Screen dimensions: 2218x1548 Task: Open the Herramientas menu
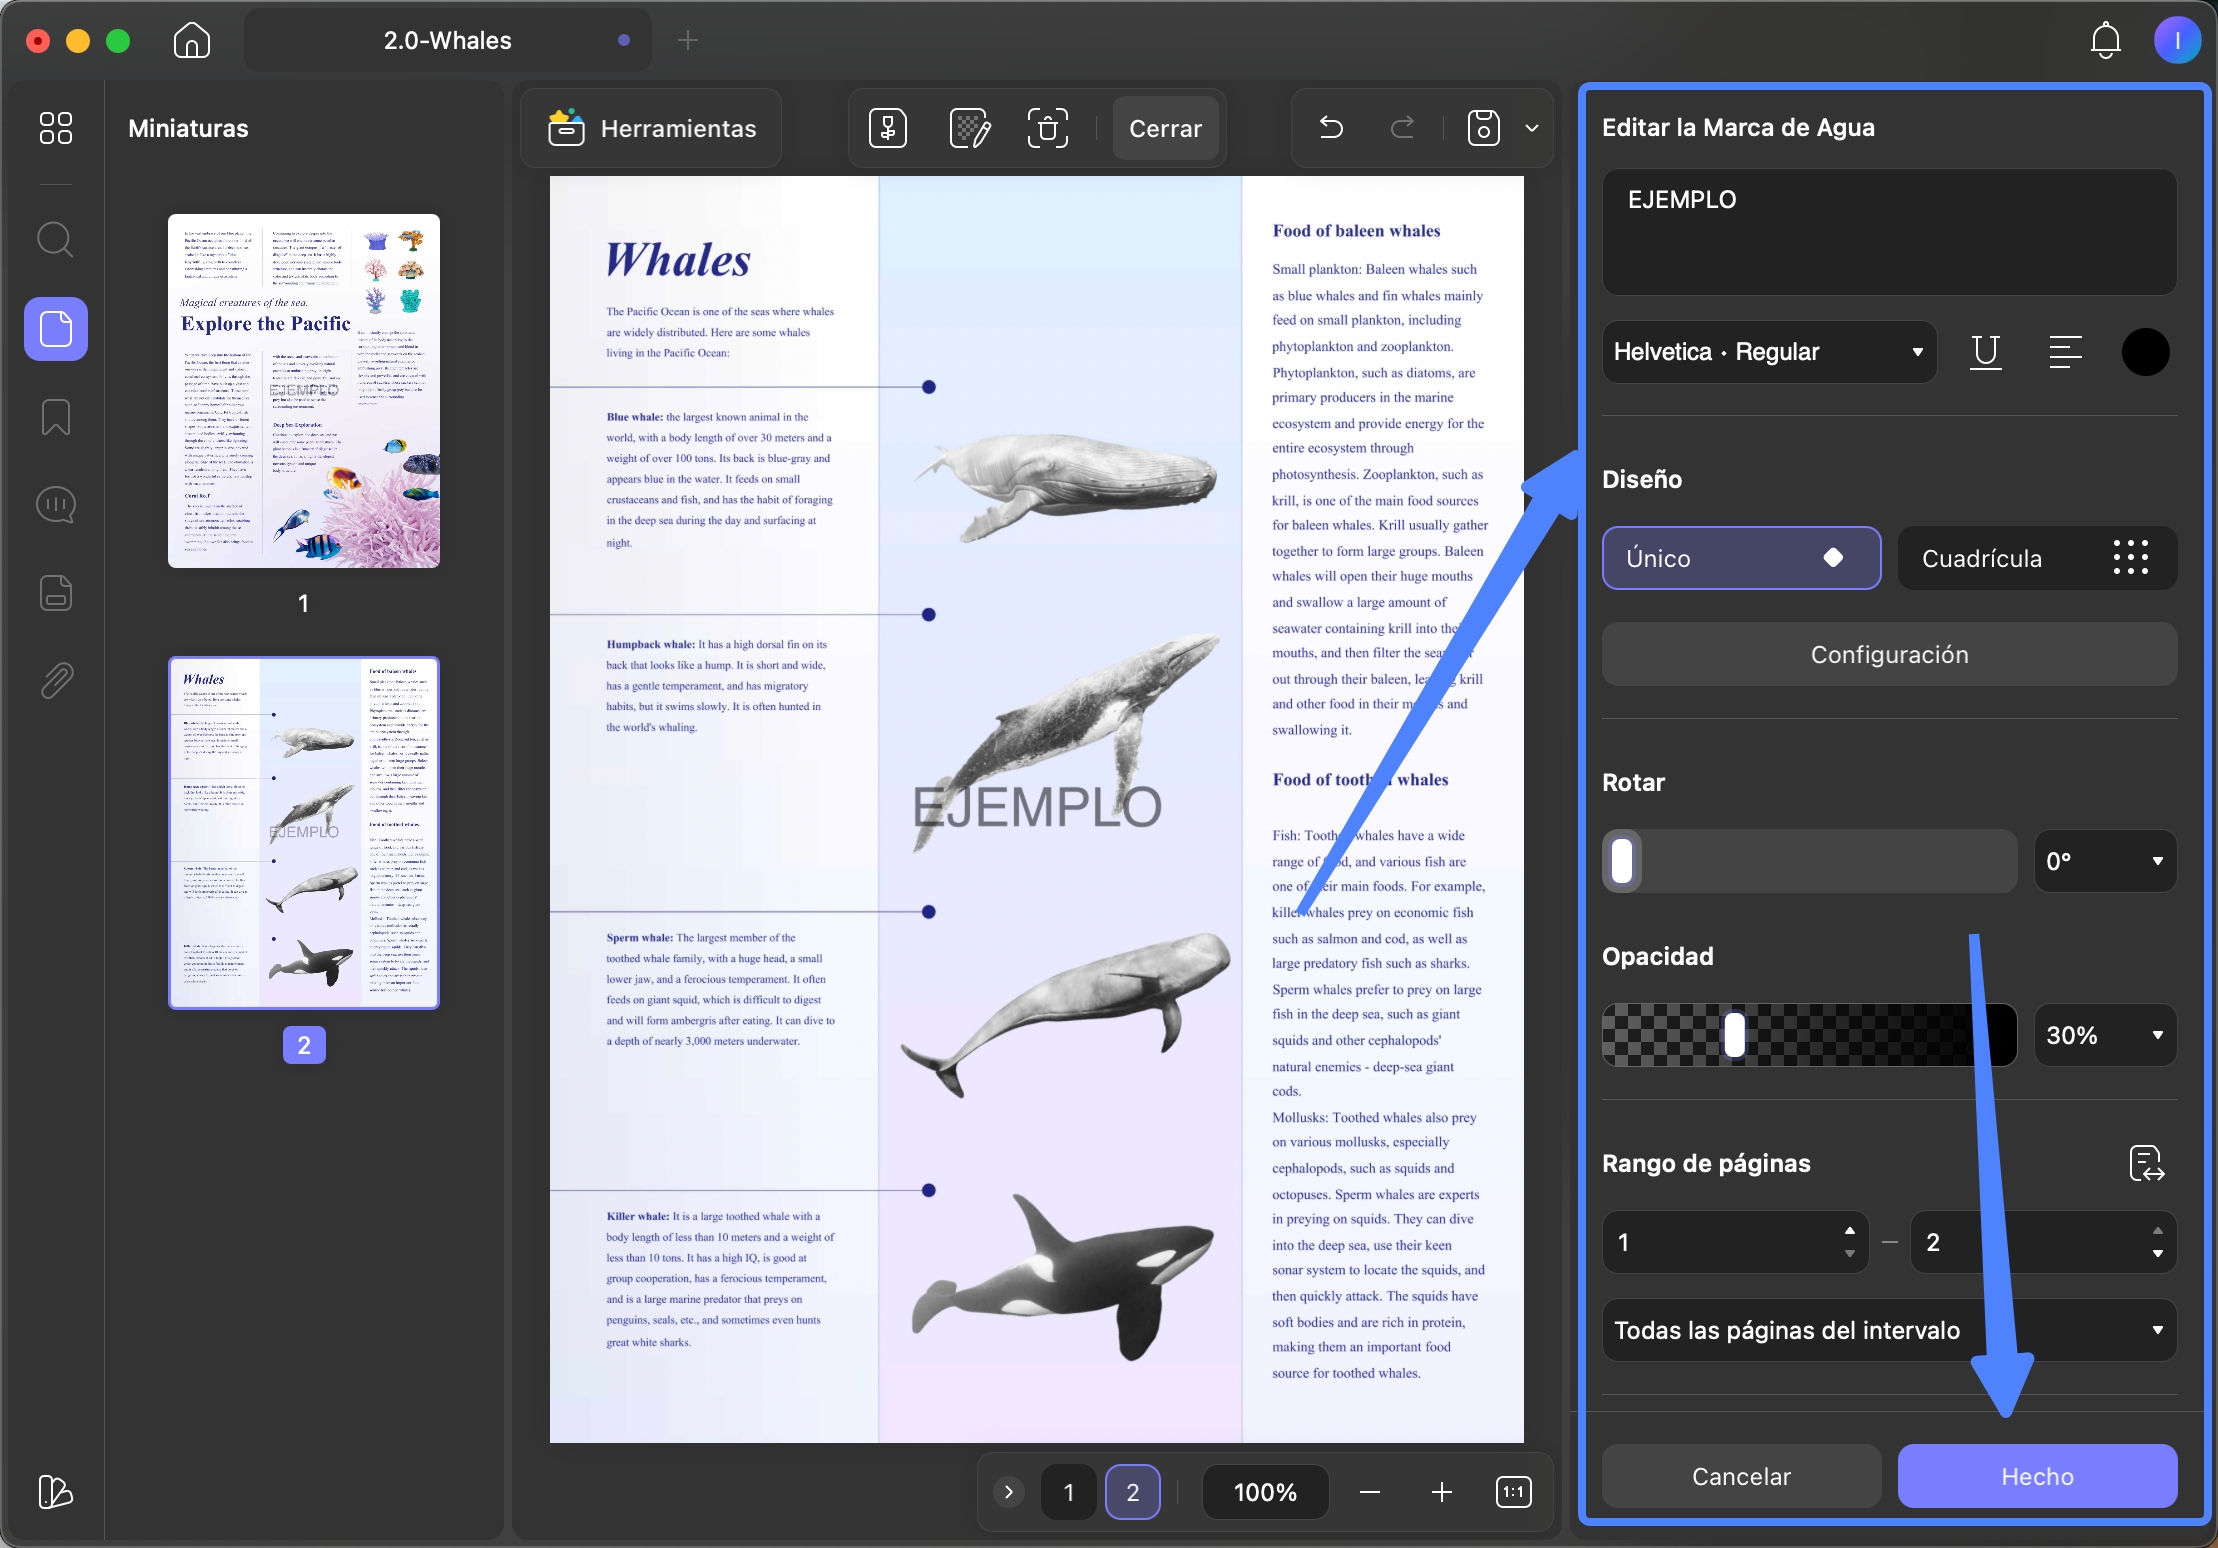click(x=652, y=128)
